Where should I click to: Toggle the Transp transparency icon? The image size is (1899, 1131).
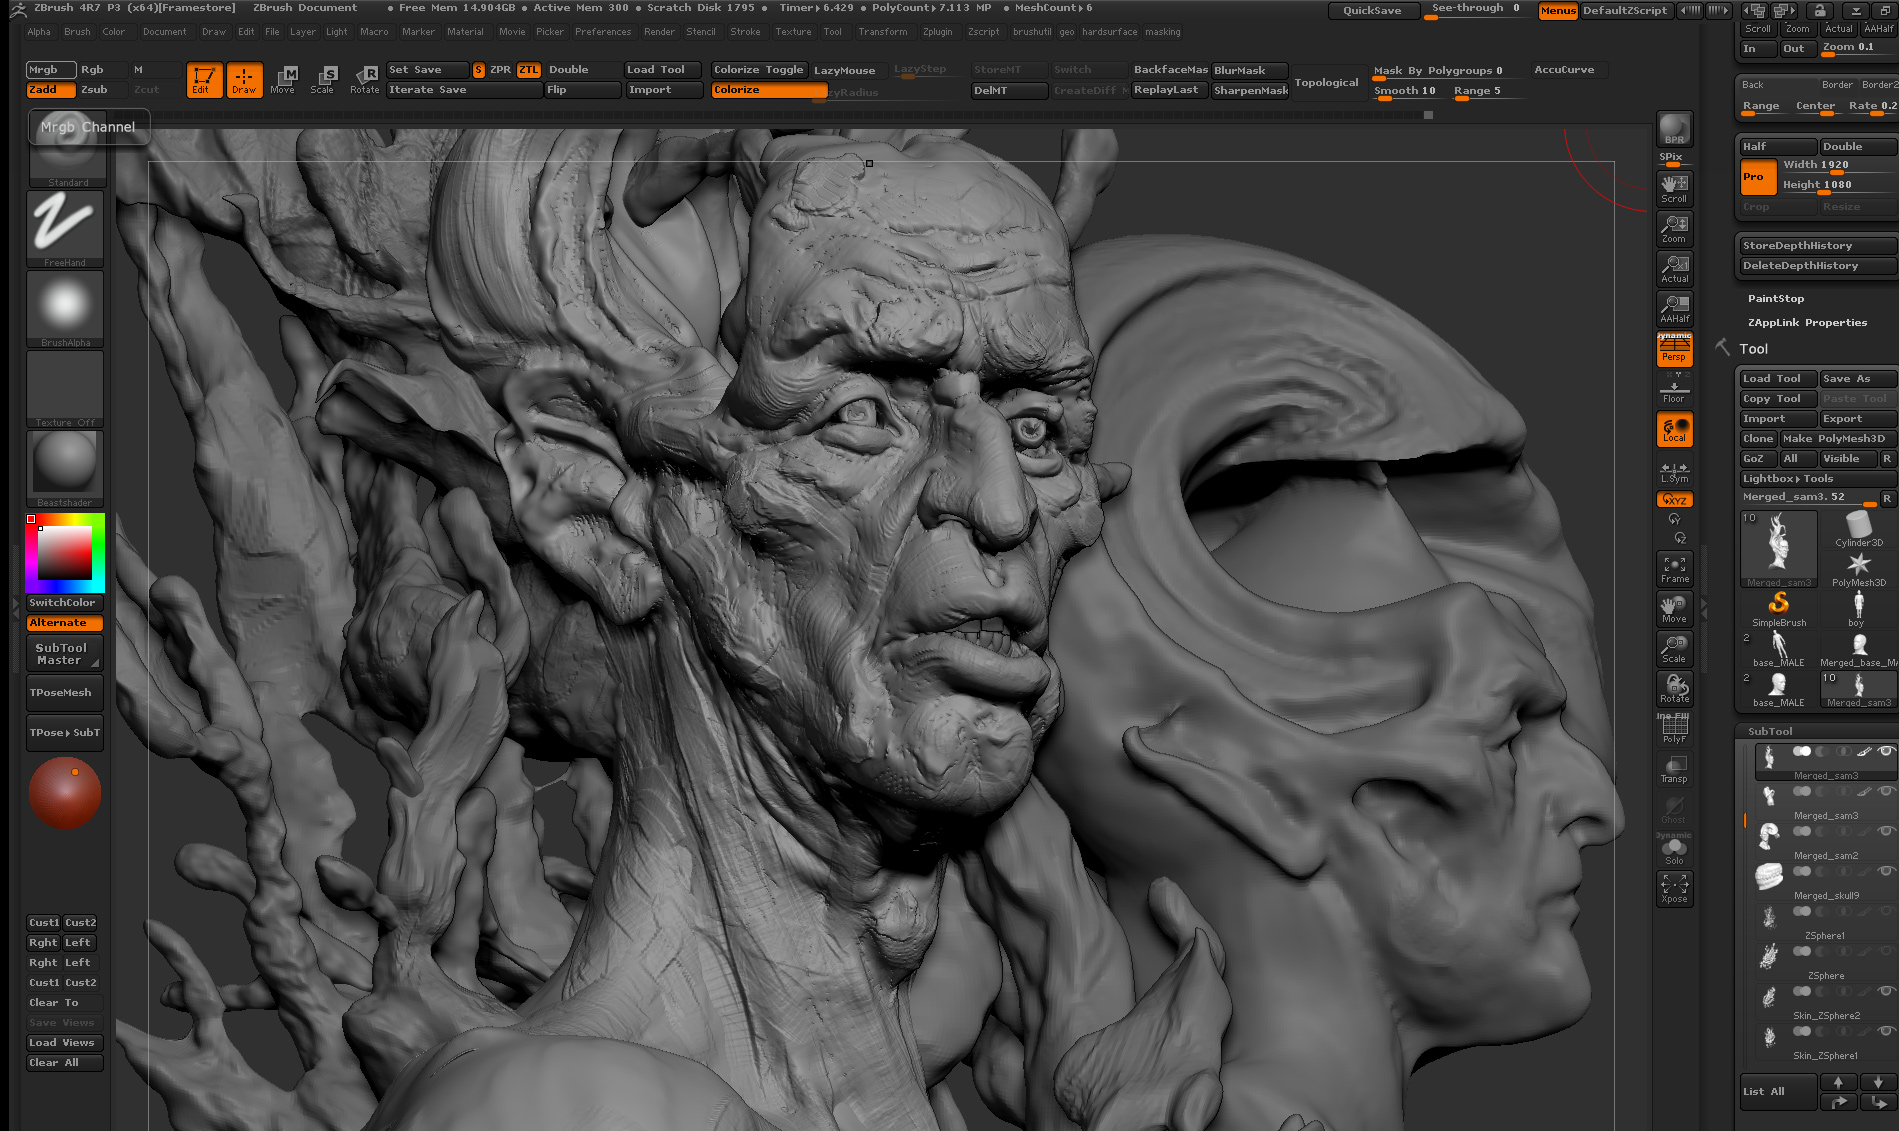[x=1674, y=769]
